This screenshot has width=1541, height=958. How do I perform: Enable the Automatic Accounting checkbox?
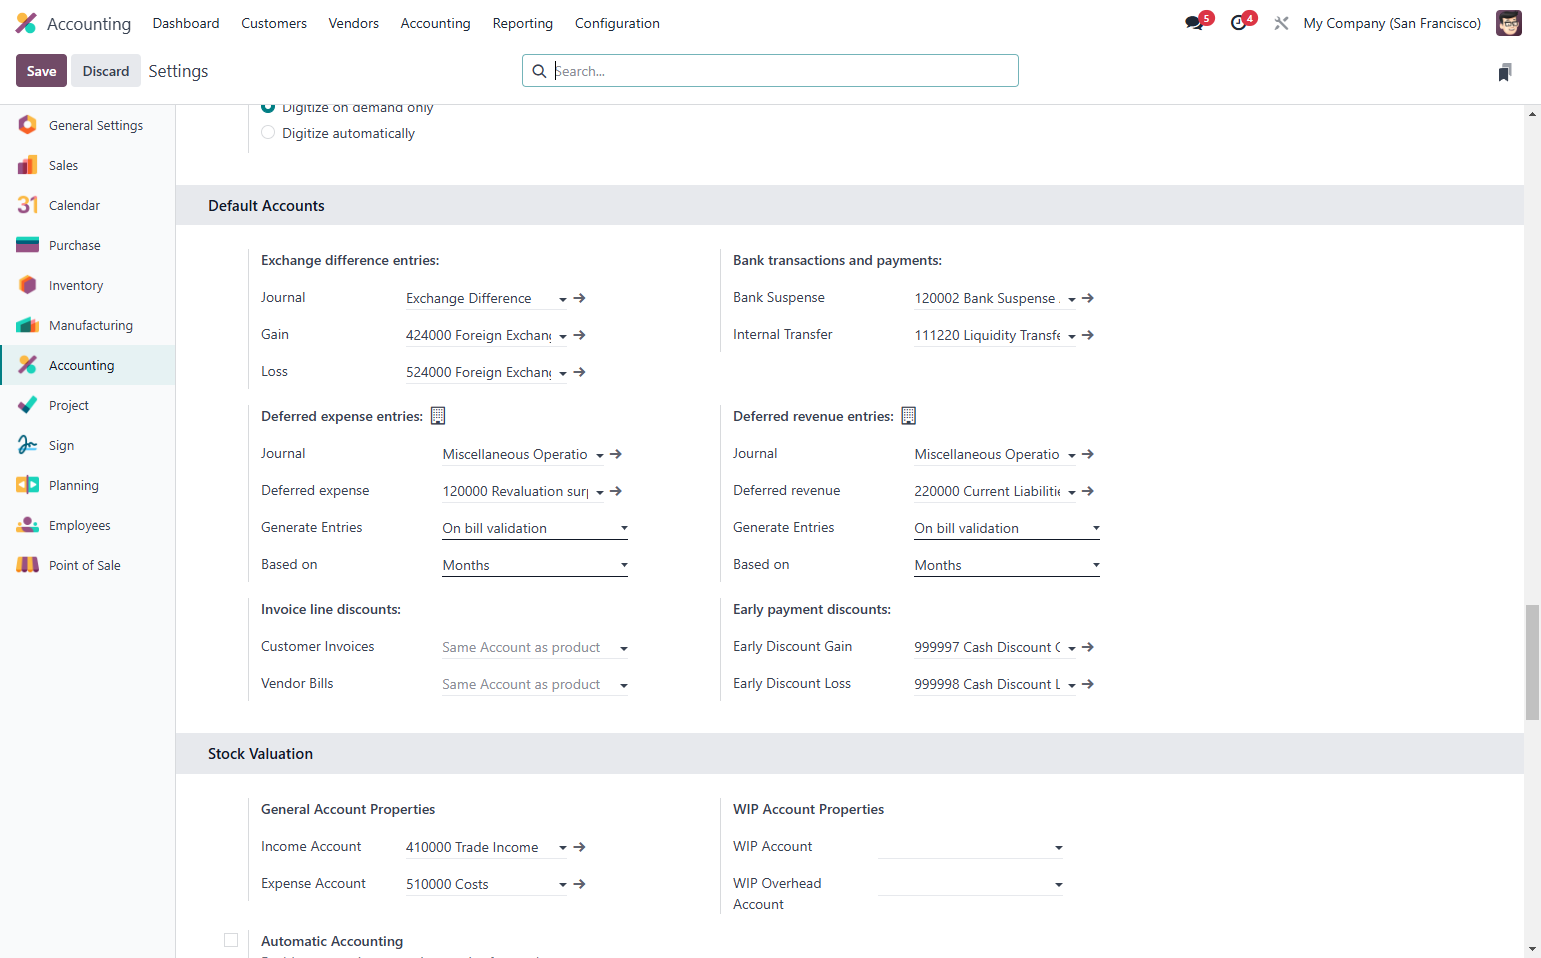[x=231, y=940]
